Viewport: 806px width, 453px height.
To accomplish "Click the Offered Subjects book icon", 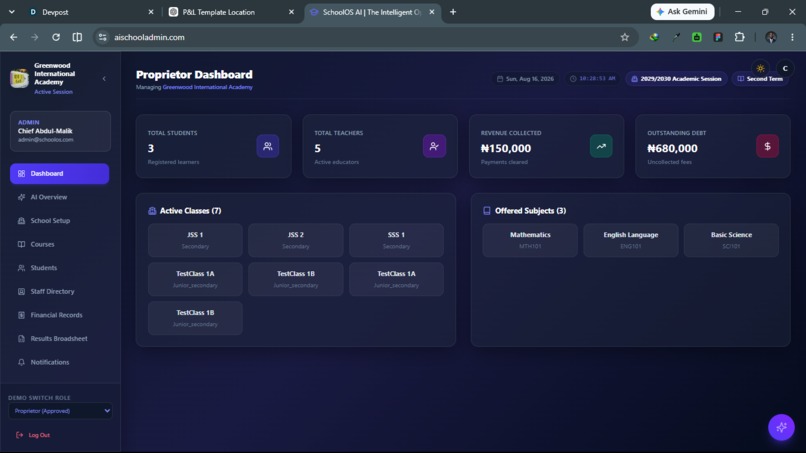I will click(487, 211).
